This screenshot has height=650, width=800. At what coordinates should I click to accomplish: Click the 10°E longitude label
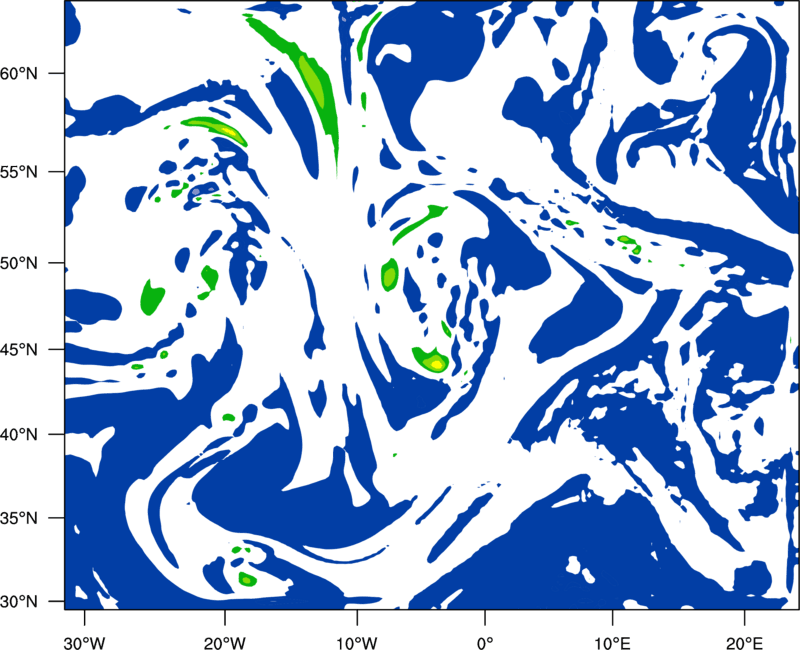(612, 643)
